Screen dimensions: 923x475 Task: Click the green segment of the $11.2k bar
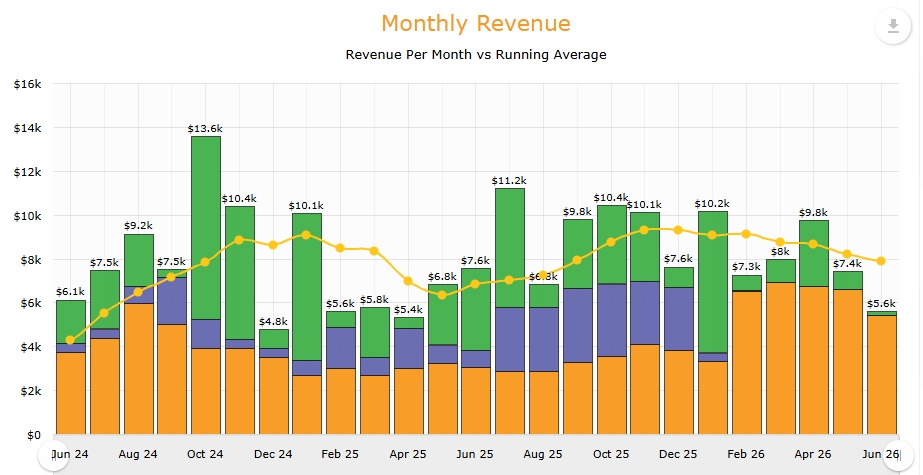[510, 248]
